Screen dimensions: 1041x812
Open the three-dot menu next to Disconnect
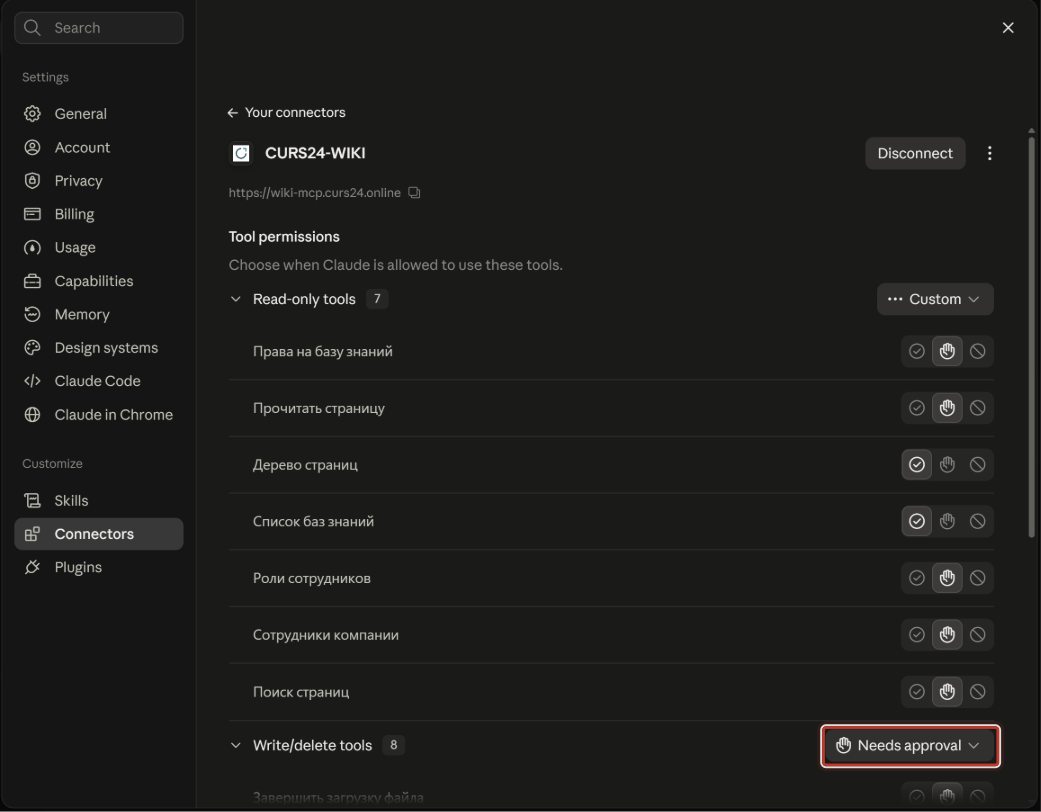989,153
